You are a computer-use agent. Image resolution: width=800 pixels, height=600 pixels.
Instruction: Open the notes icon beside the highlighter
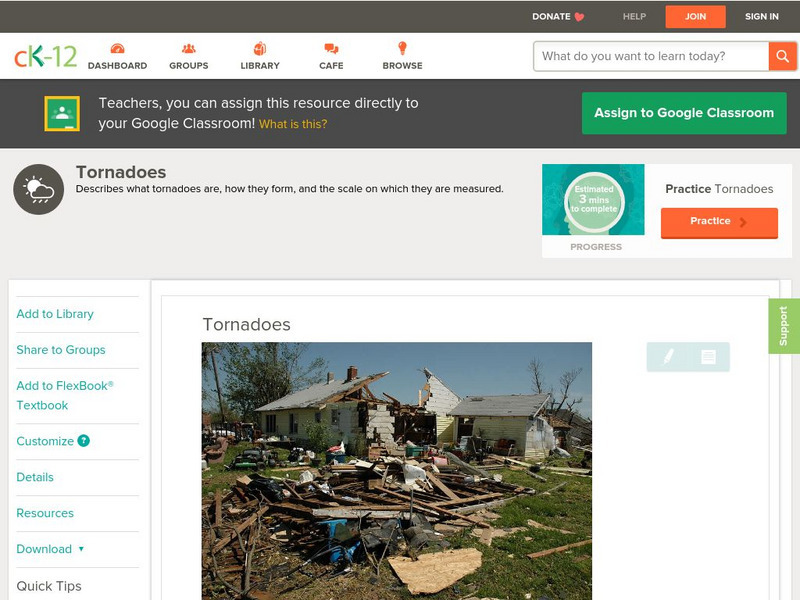pyautogui.click(x=706, y=355)
